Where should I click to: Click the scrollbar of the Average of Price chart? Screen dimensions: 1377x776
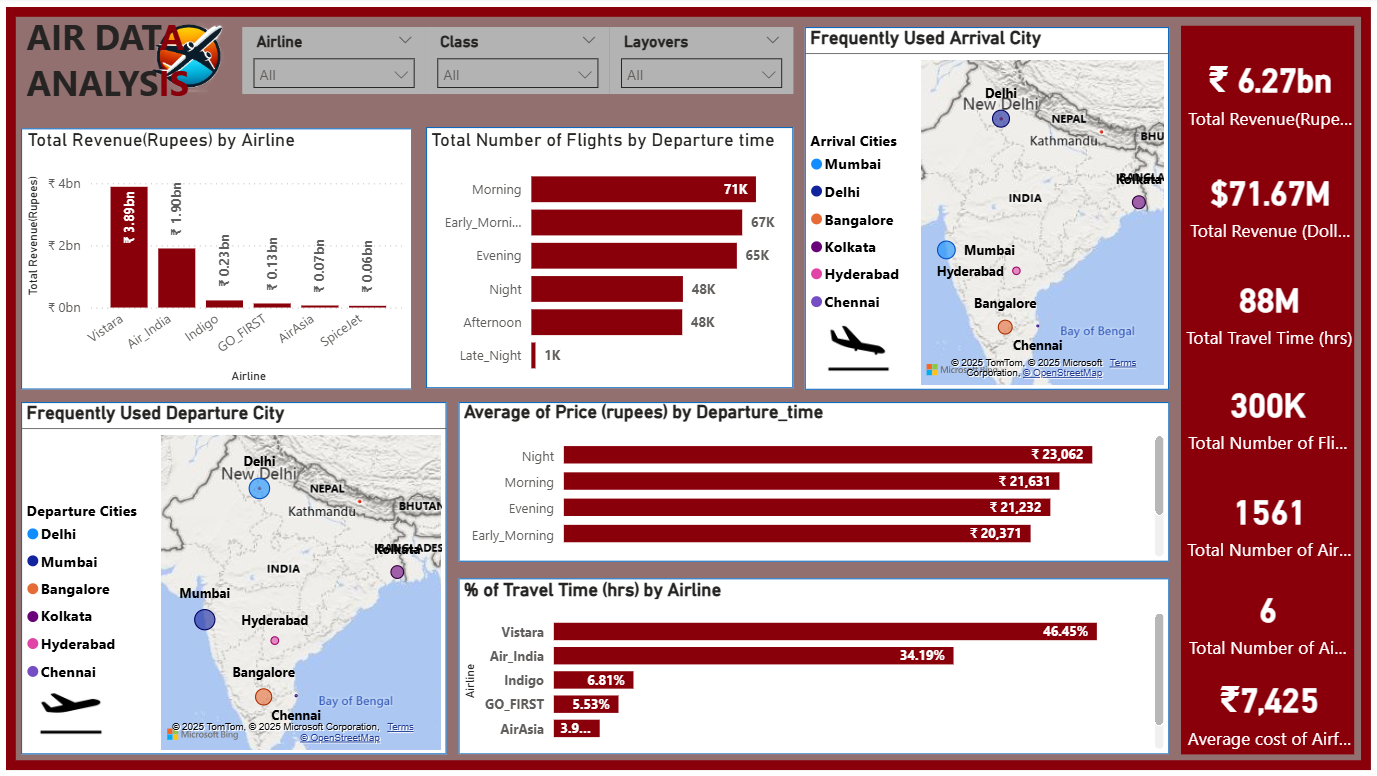(x=1159, y=475)
